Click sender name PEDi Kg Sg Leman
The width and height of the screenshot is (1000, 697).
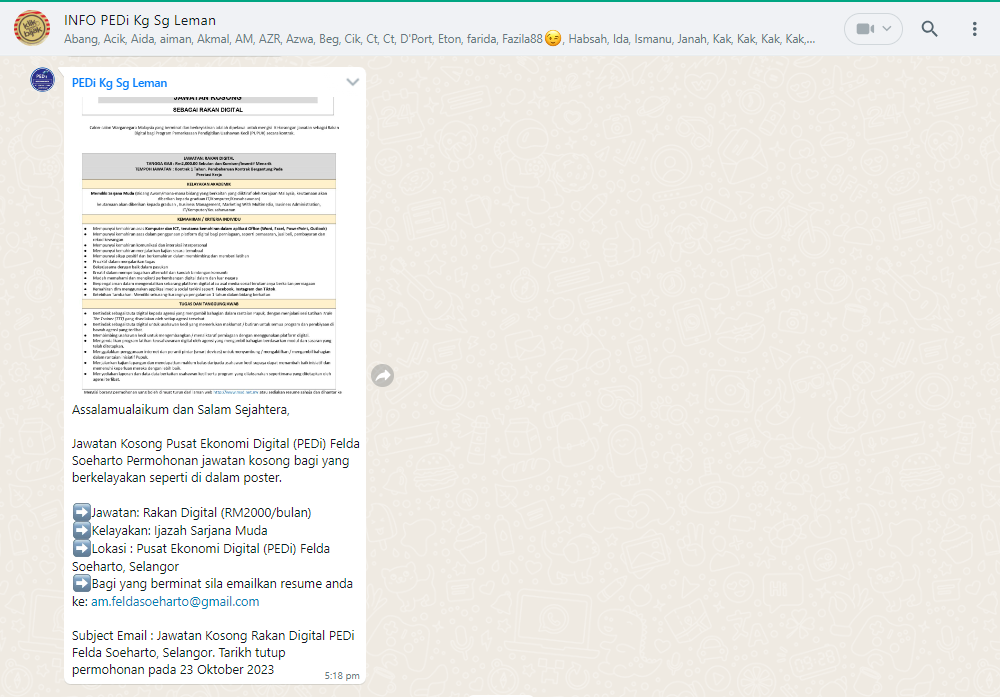119,83
